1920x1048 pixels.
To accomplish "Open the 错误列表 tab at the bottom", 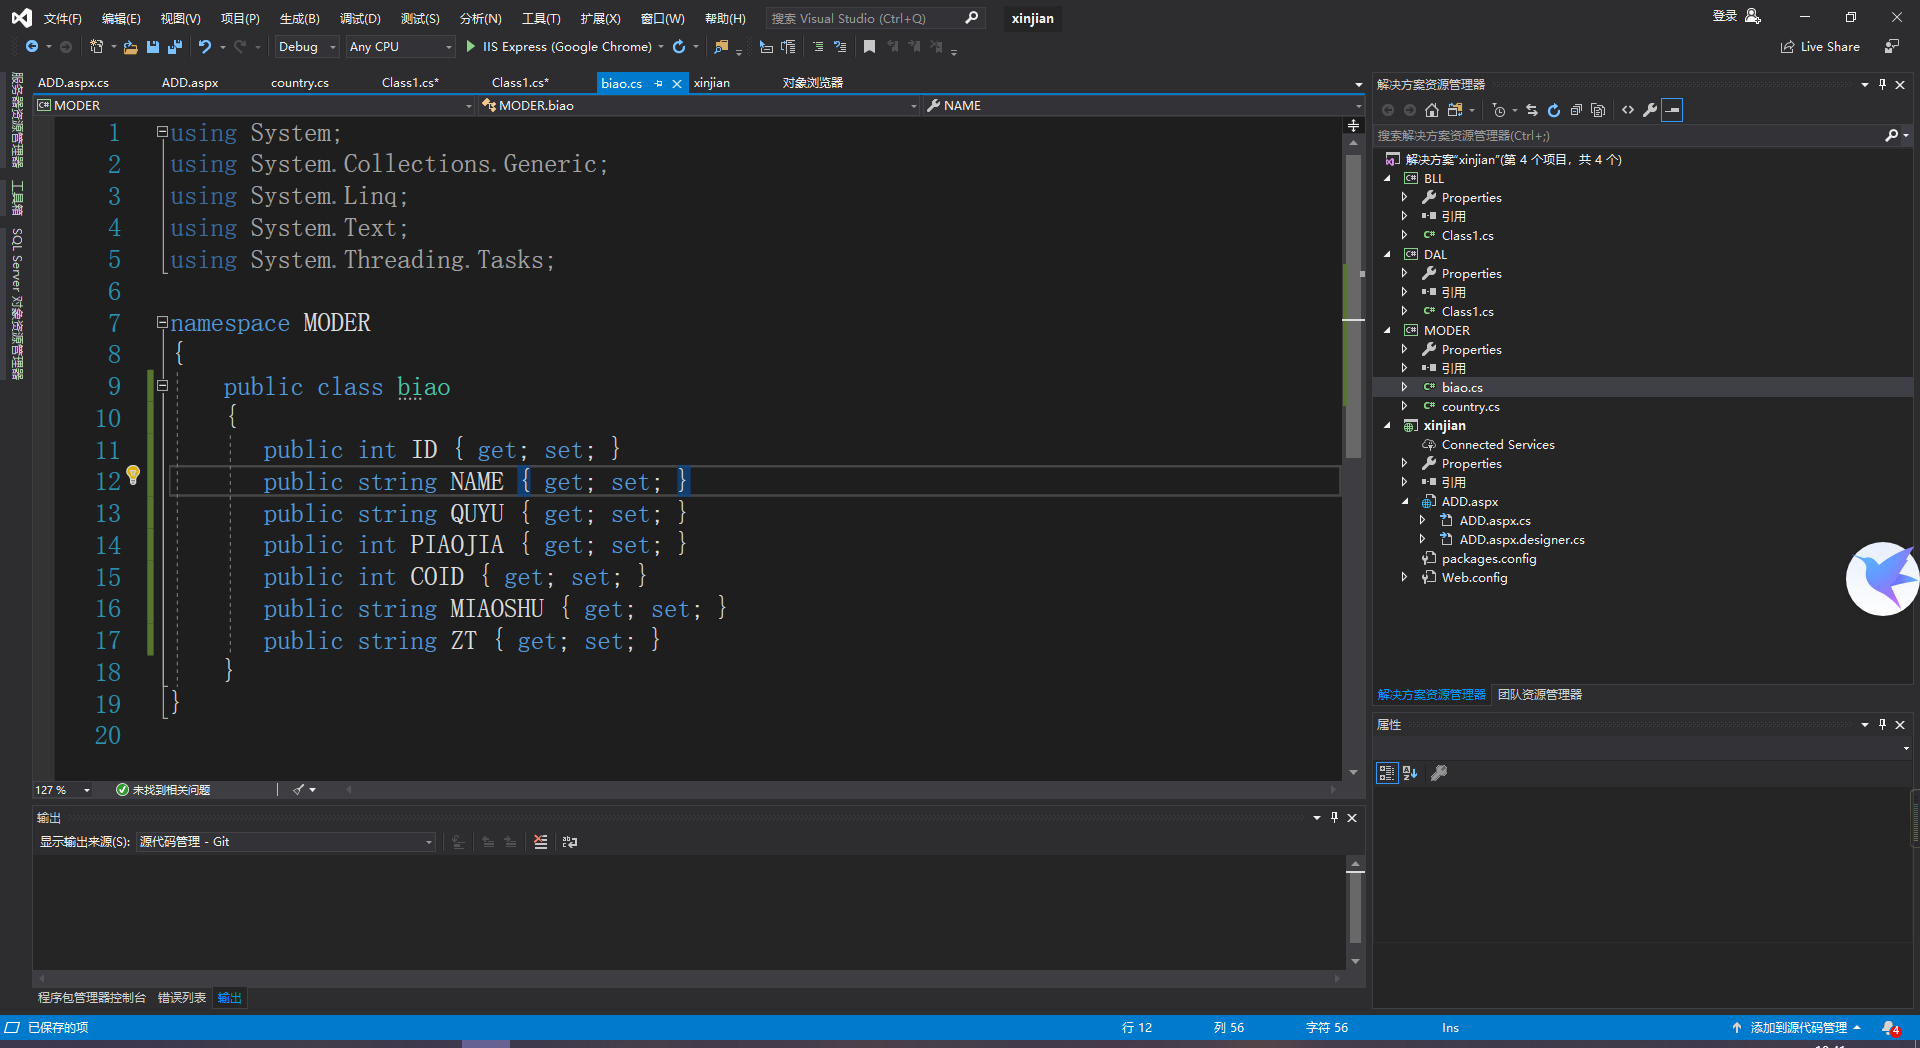I will point(182,998).
